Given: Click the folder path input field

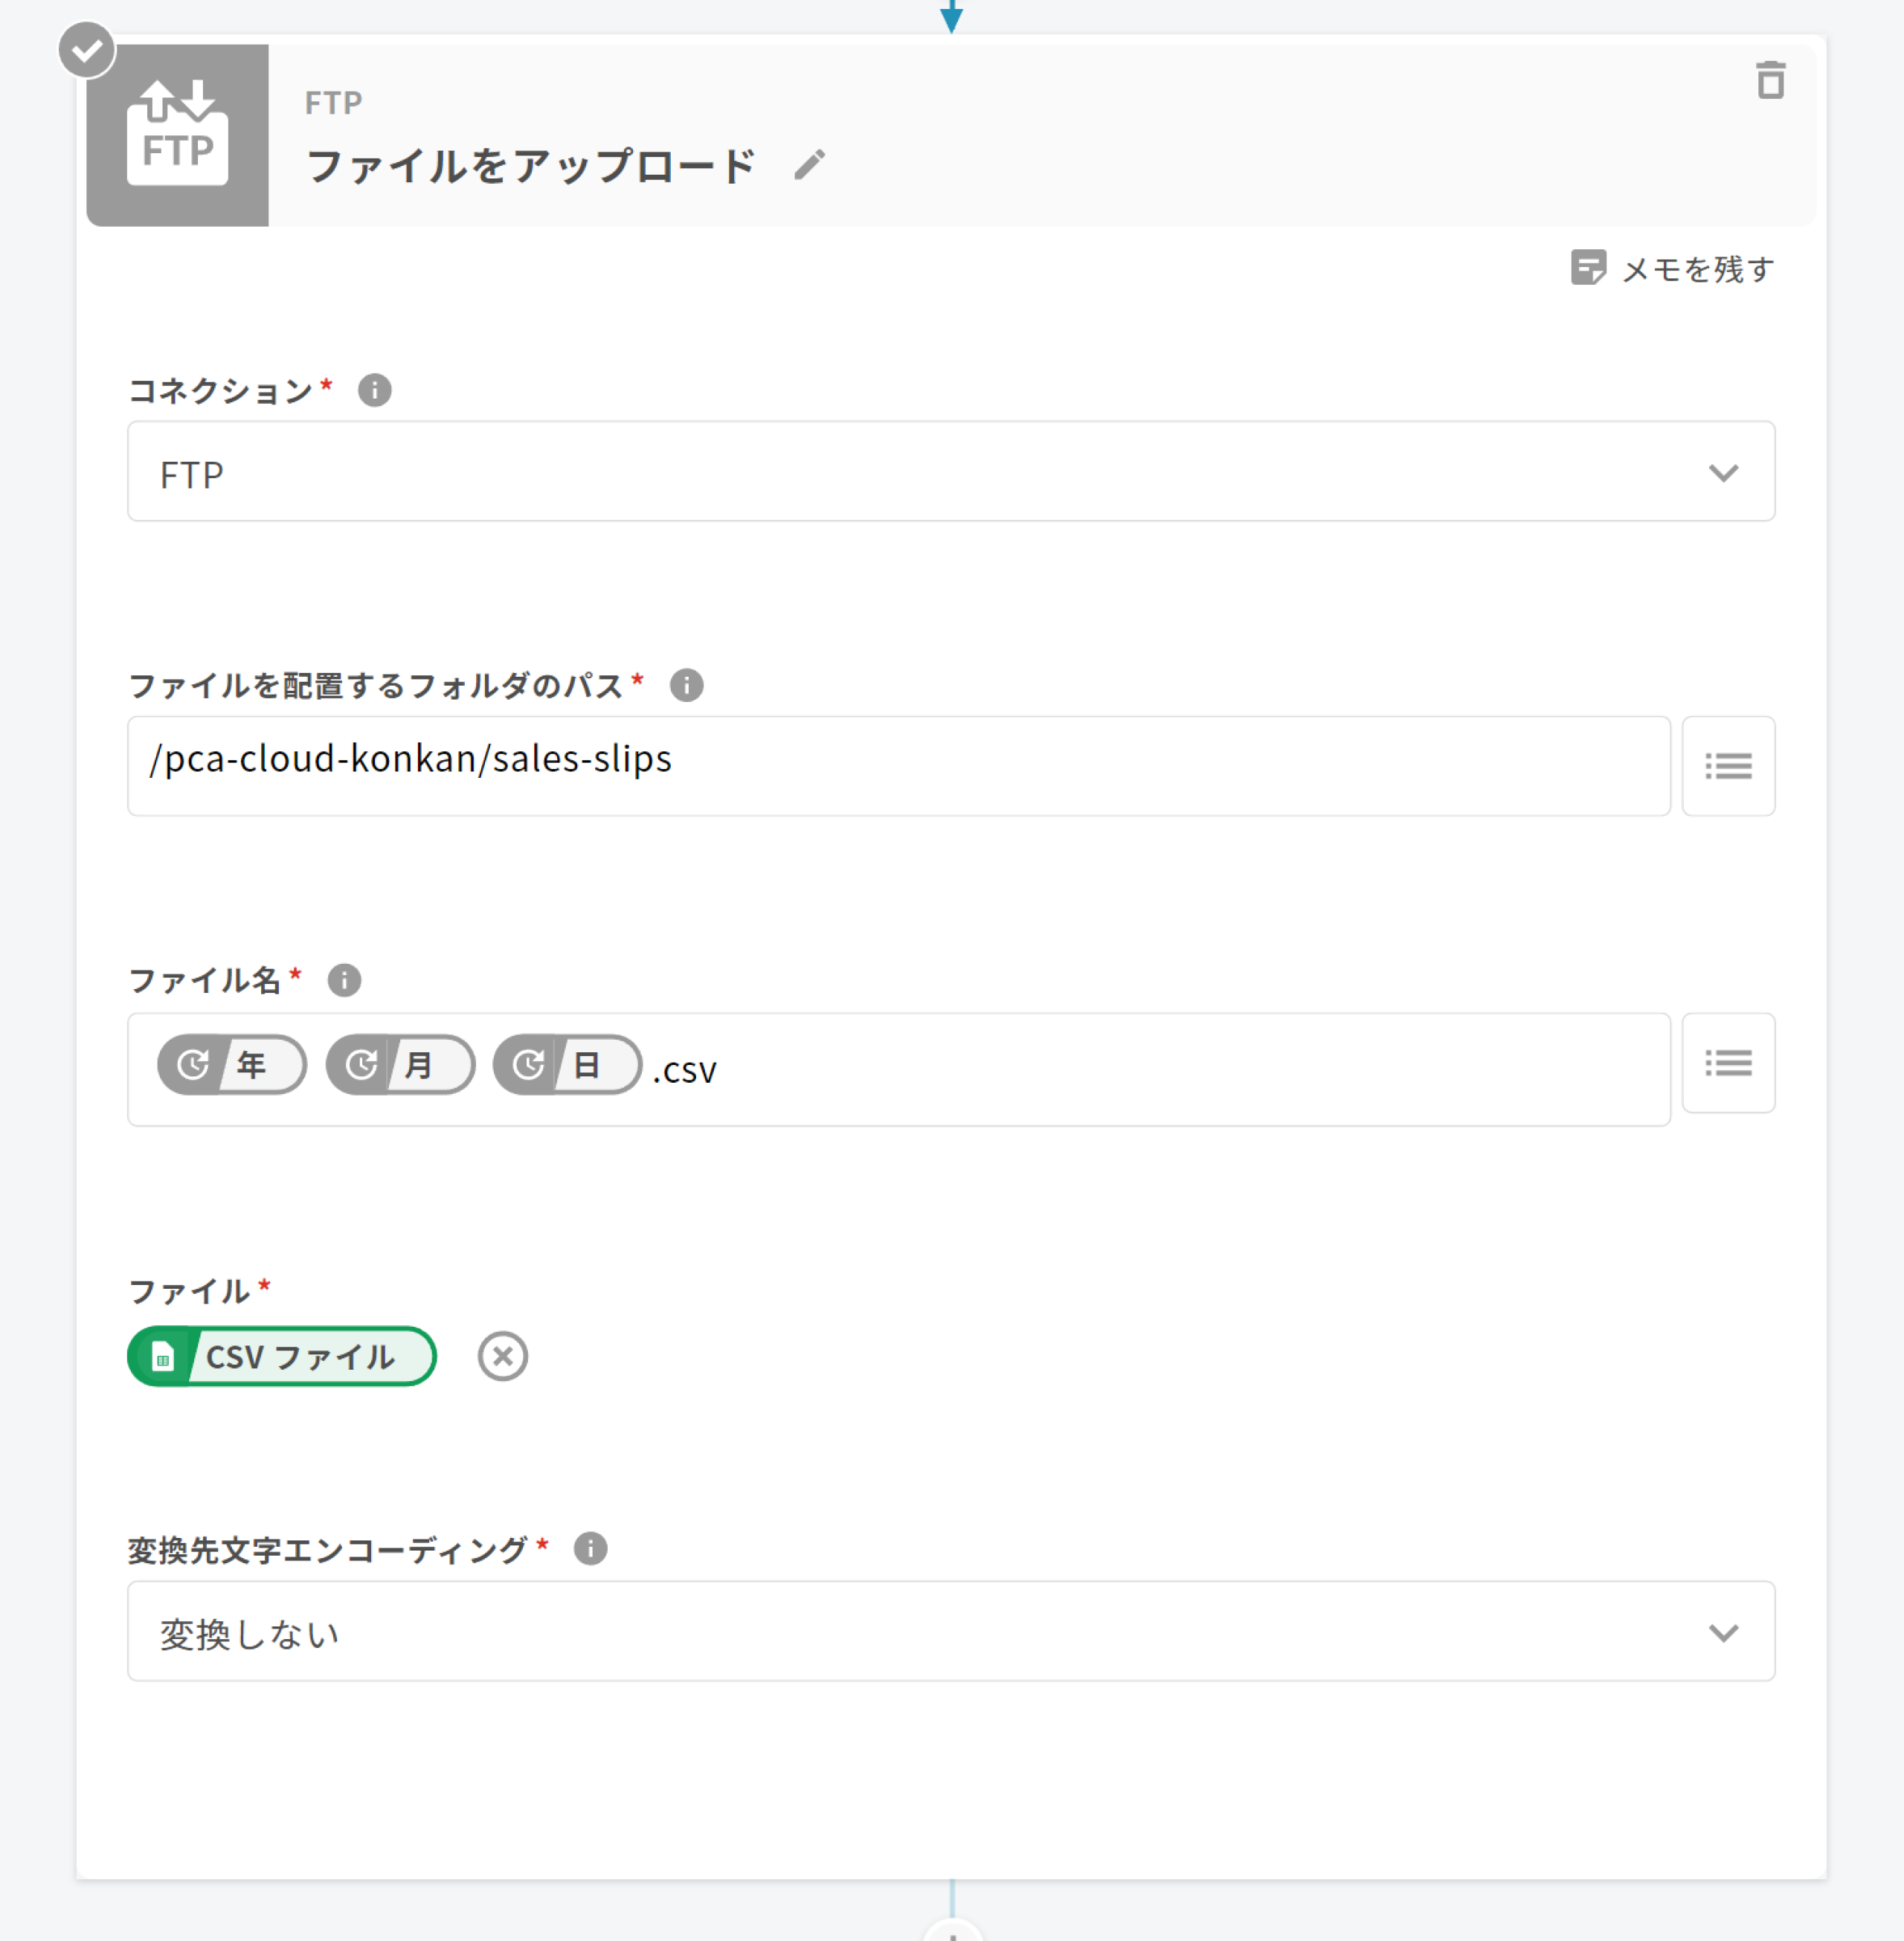Looking at the screenshot, I should click(898, 766).
